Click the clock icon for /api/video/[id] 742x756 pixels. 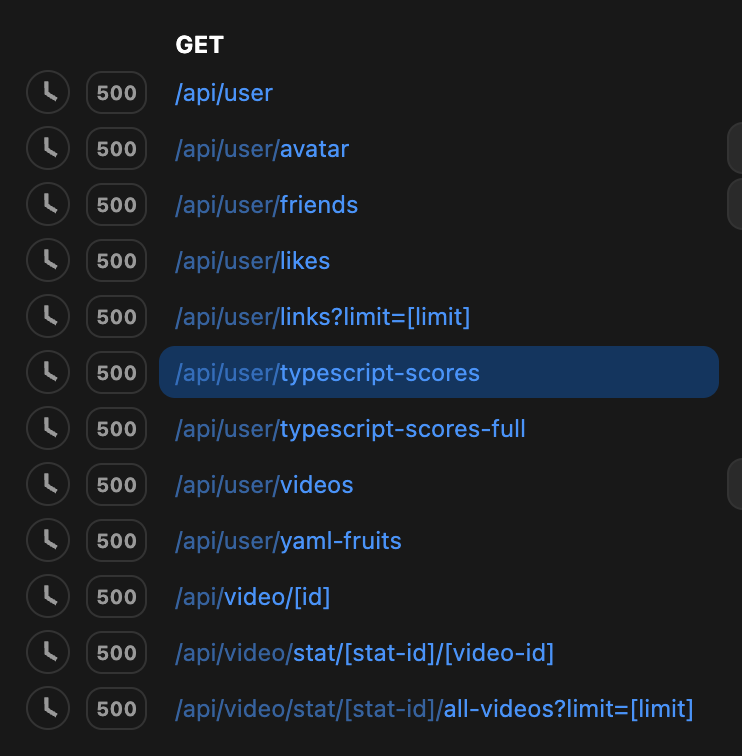point(48,597)
